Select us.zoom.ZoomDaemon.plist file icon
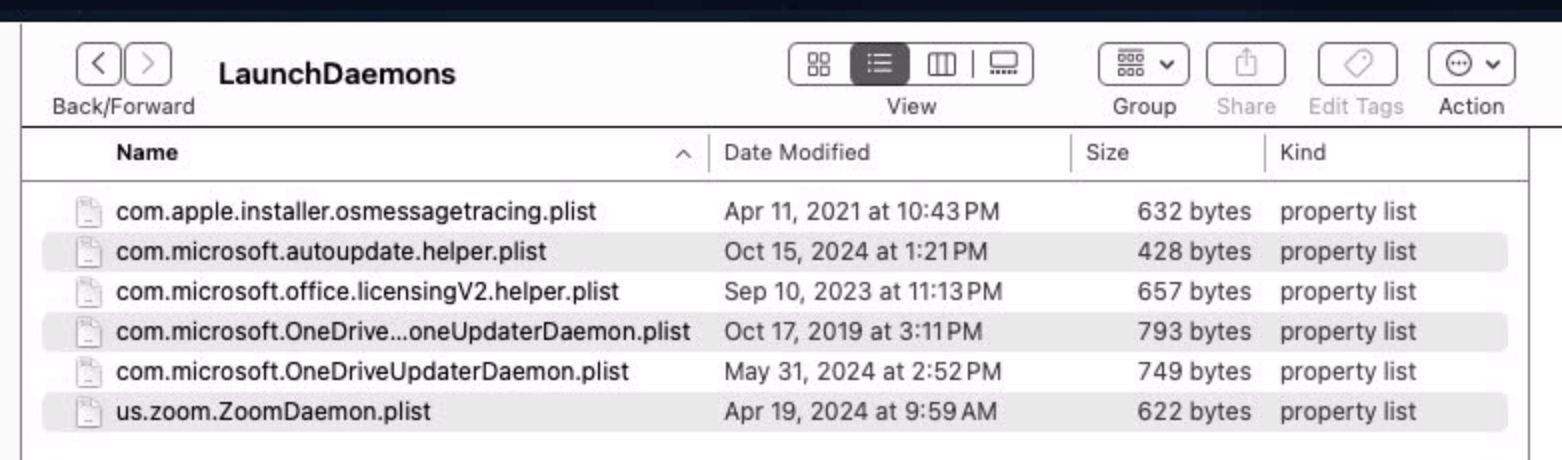Image resolution: width=1562 pixels, height=460 pixels. tap(90, 411)
